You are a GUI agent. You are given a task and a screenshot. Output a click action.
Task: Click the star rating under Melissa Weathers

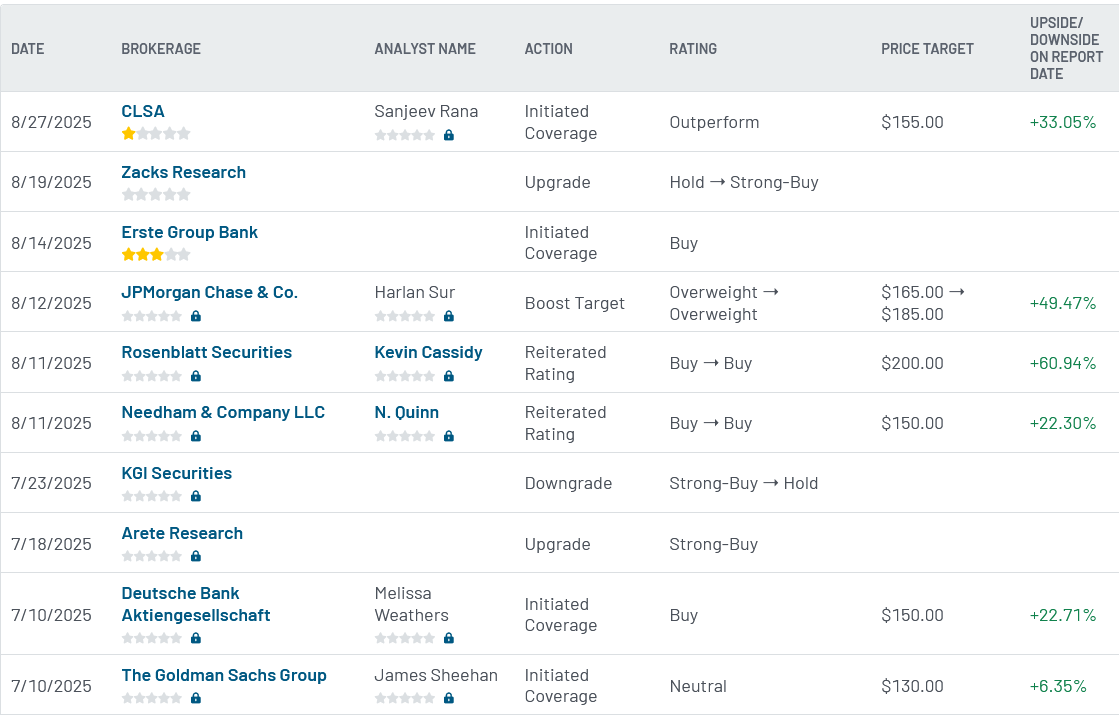405,638
